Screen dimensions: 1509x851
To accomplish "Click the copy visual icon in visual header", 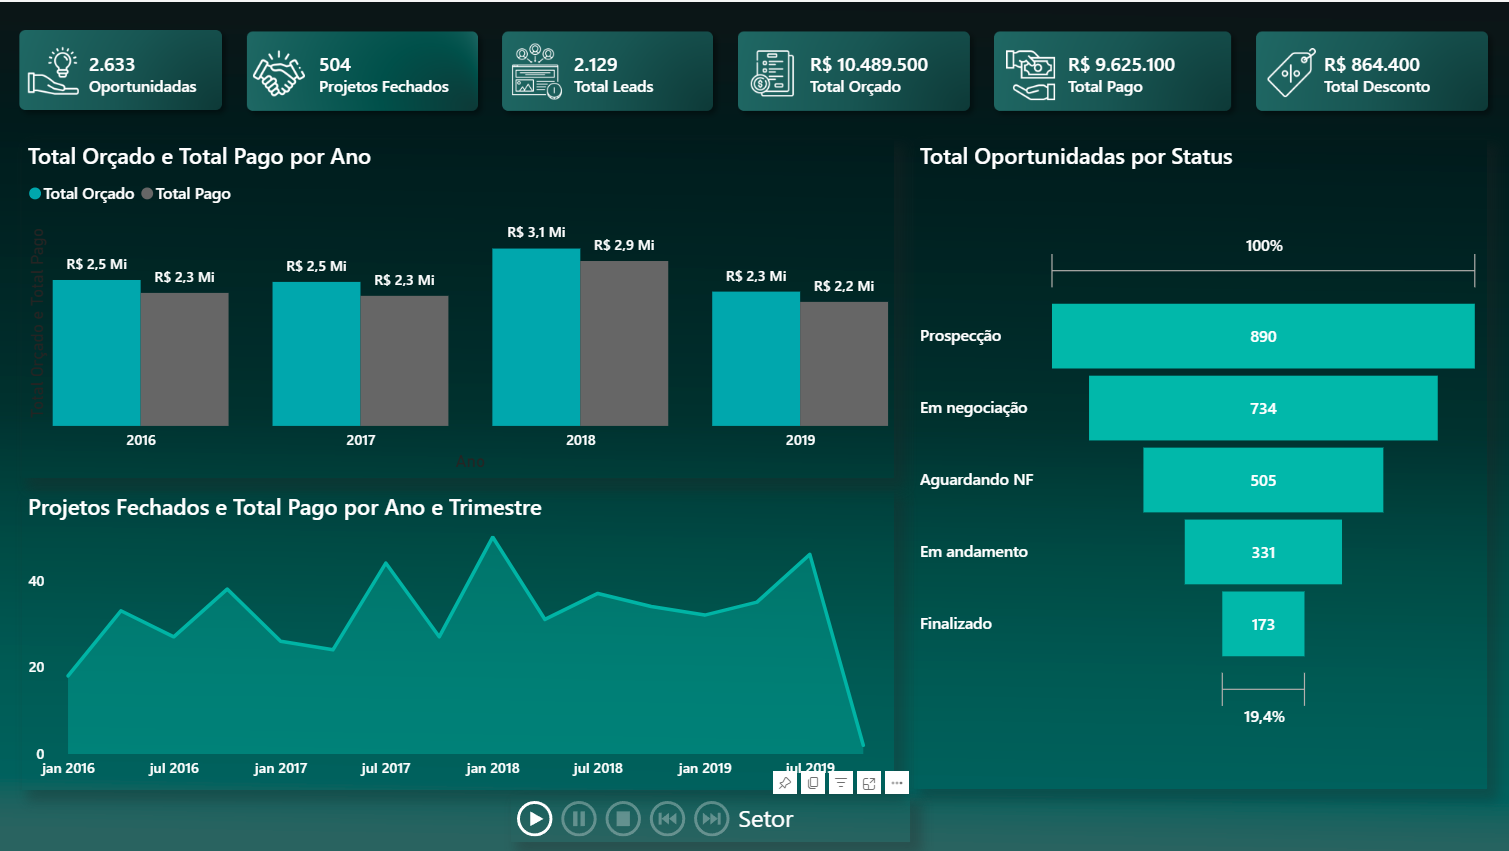I will click(x=812, y=783).
